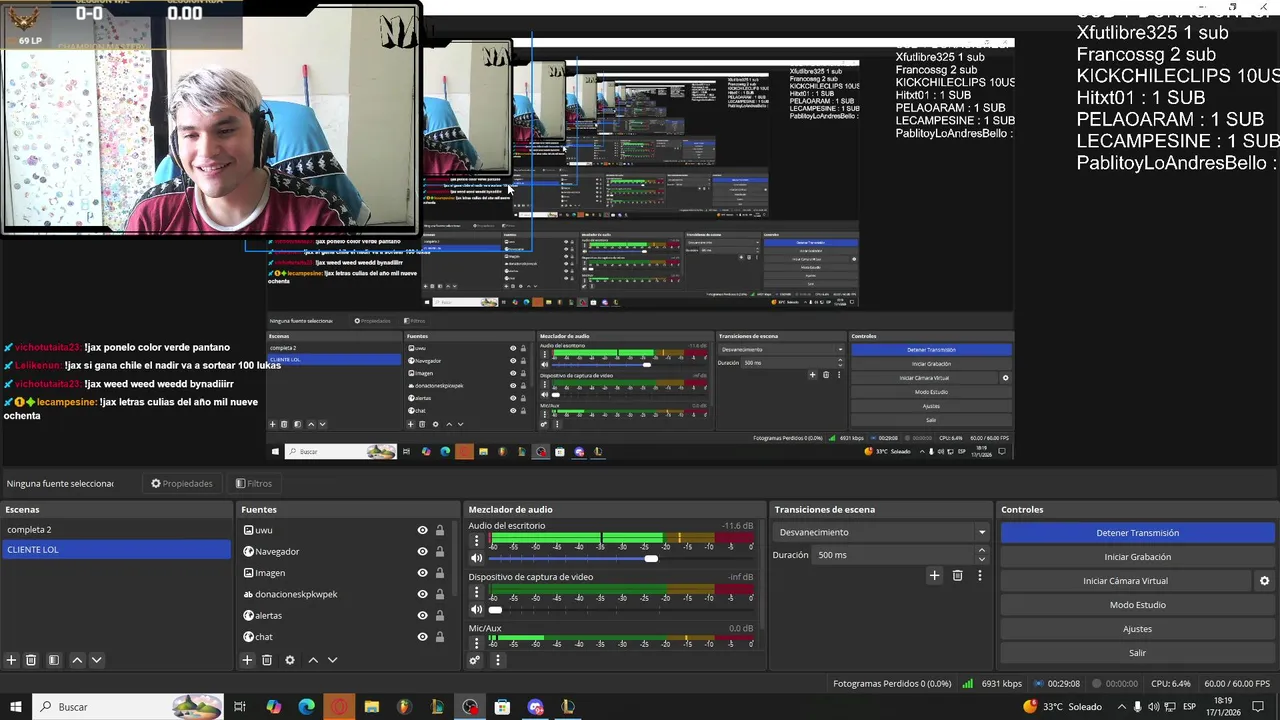
Task: Mute Dispositivo de captura de video audio
Action: (477, 609)
